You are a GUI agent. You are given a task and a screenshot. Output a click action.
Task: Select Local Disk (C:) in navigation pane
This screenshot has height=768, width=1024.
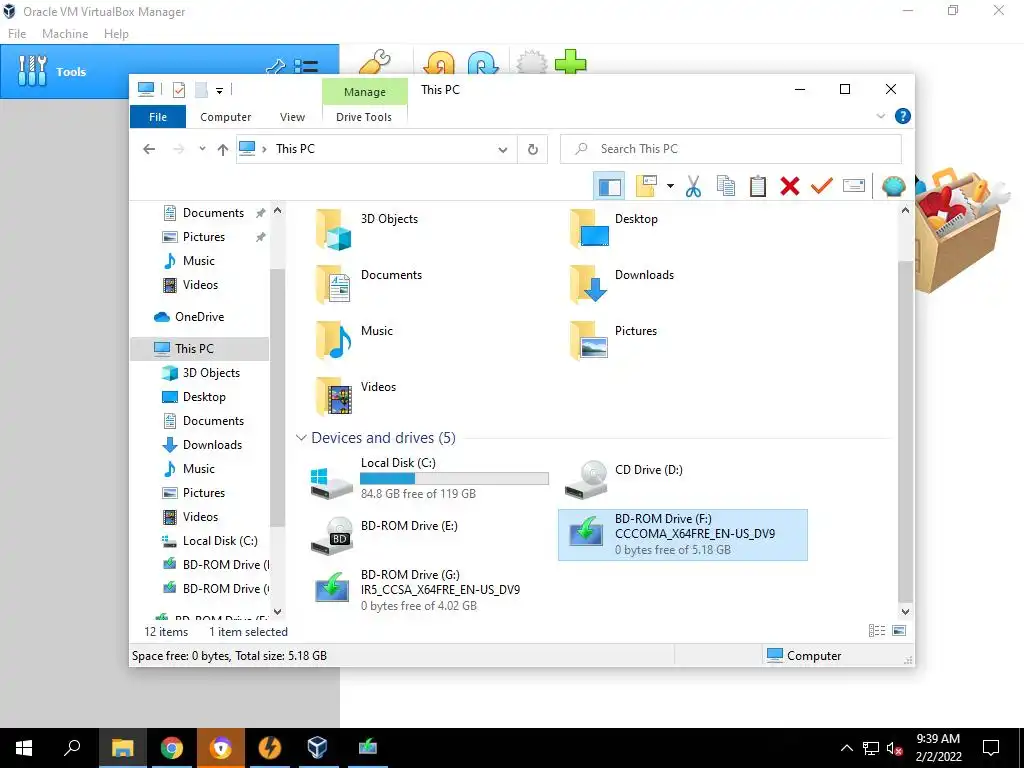coord(220,541)
